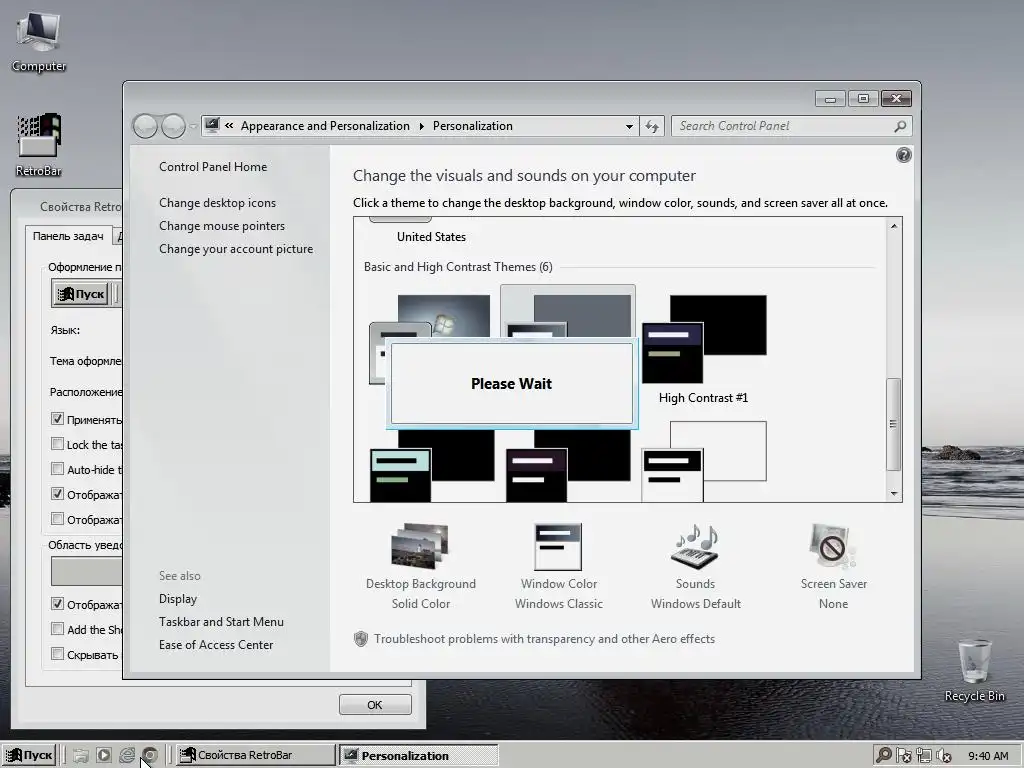
Task: Enable the 'Add the Sh…' checkbox
Action: [57, 629]
